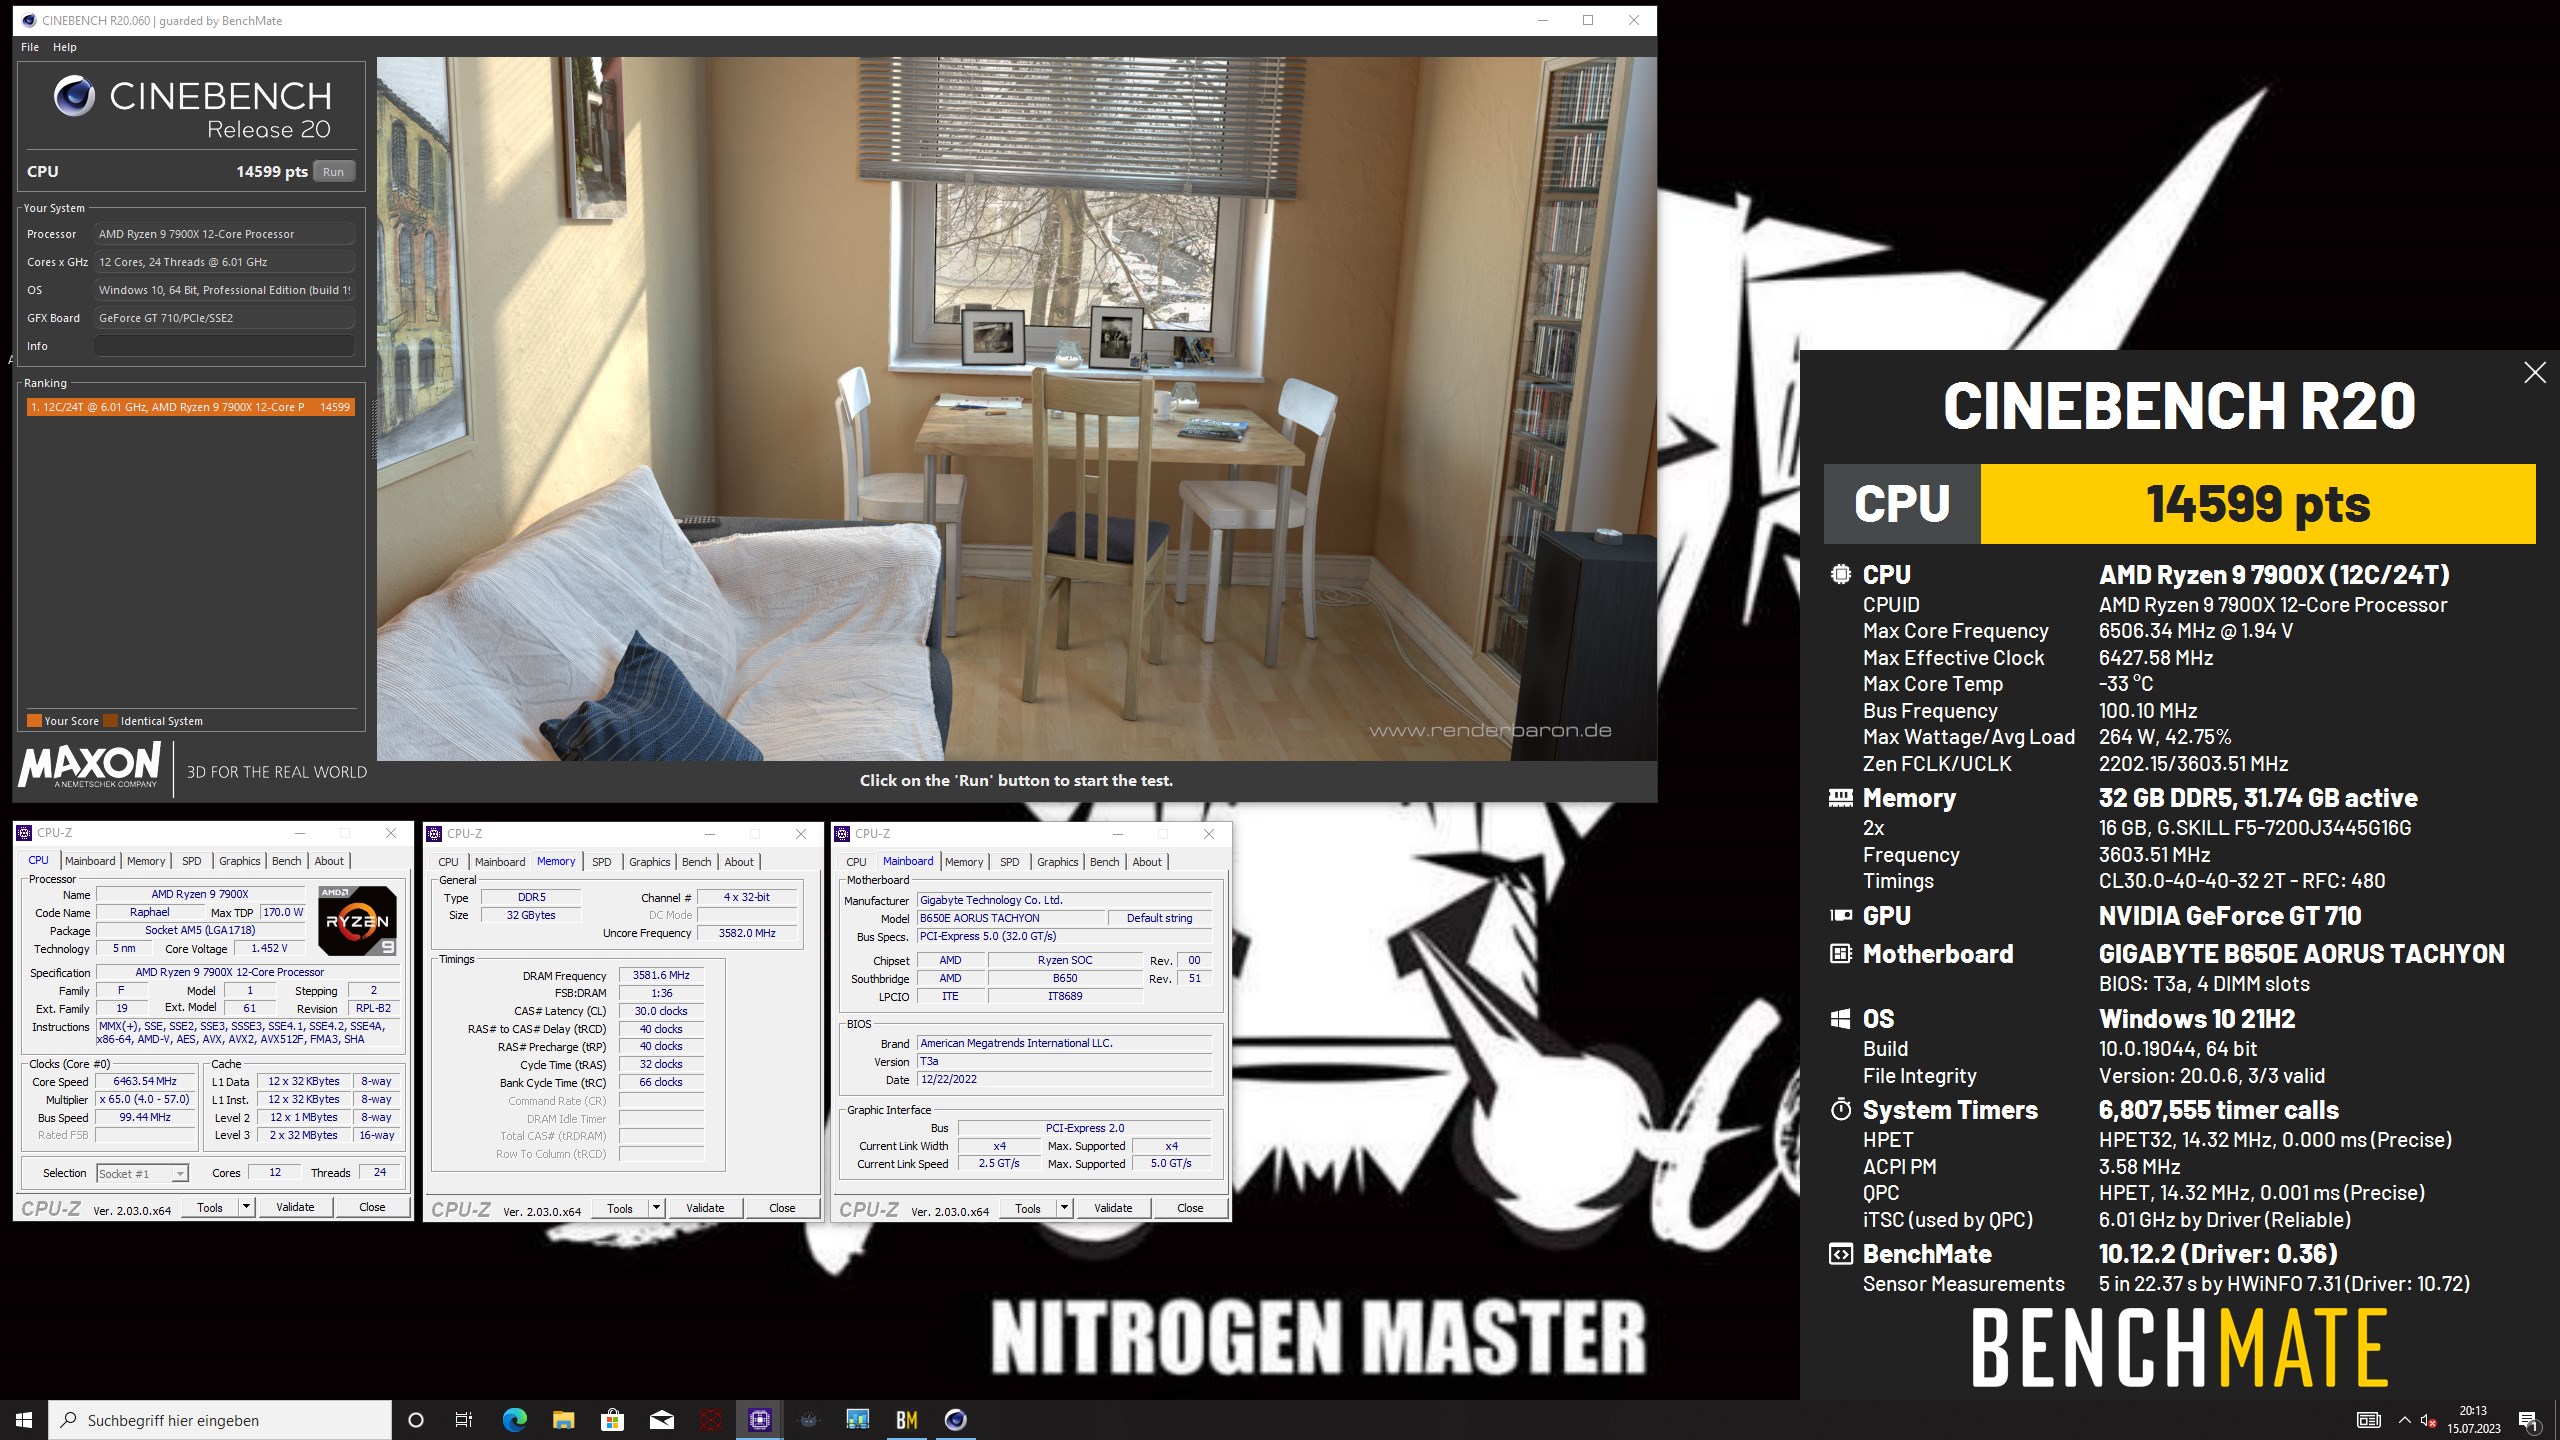Click the Max TDP value 170.0 W
The height and width of the screenshot is (1440, 2560).
[x=283, y=912]
